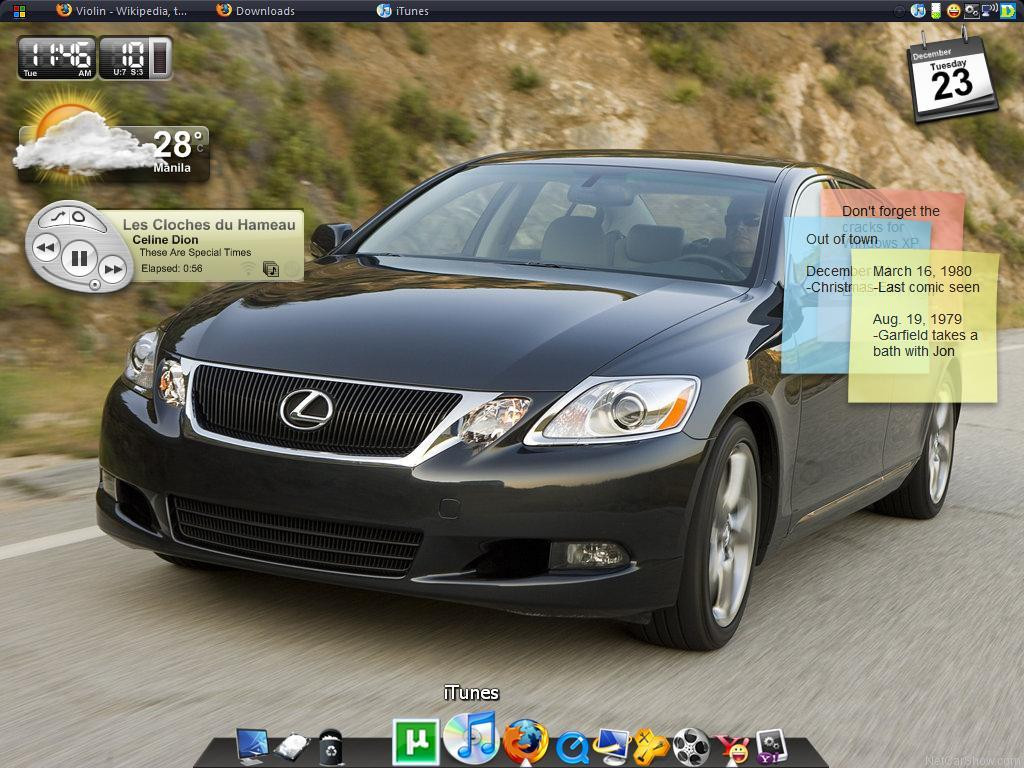
Task: Launch QuickTime Player from the dock
Action: pos(573,748)
